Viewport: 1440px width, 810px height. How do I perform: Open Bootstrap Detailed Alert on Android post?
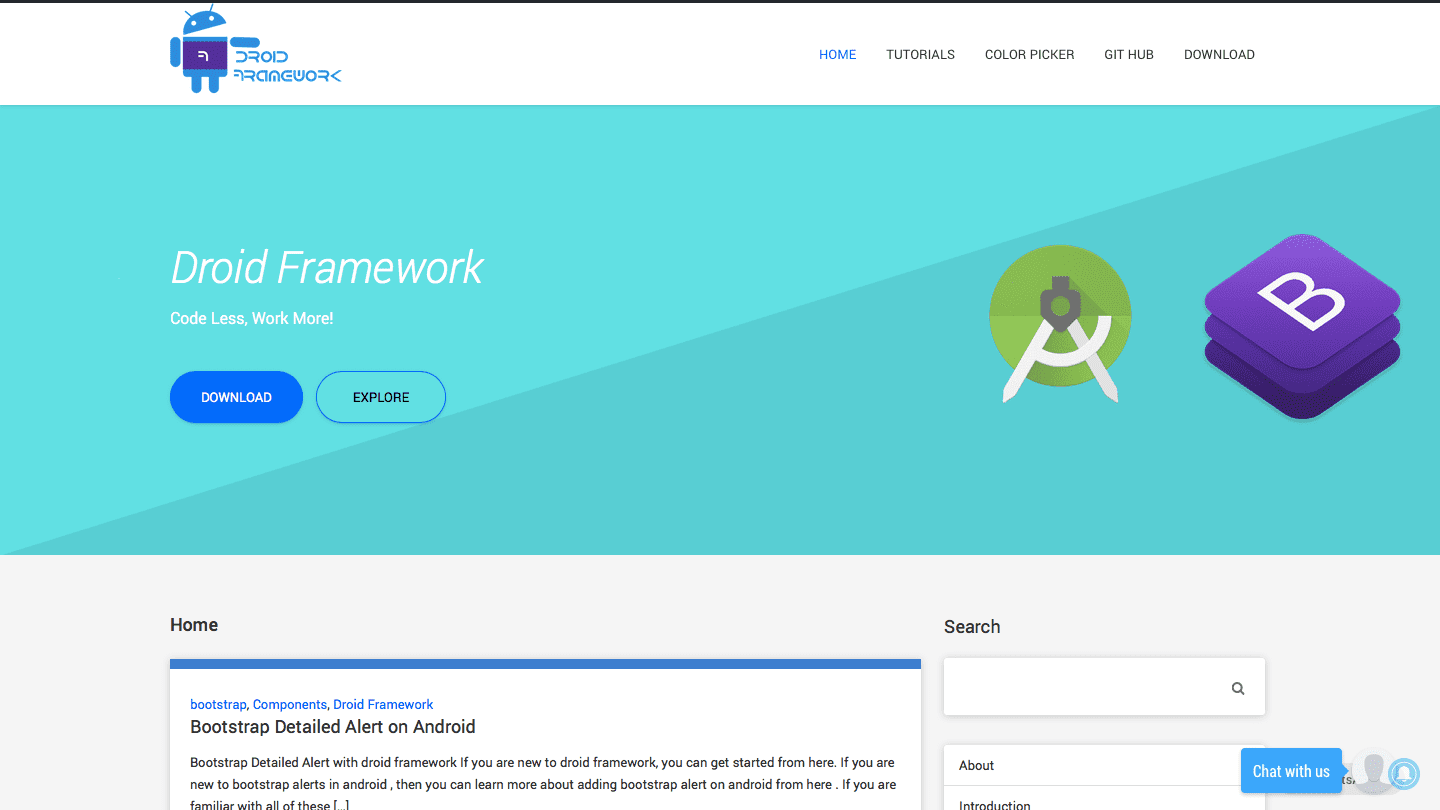pos(333,727)
